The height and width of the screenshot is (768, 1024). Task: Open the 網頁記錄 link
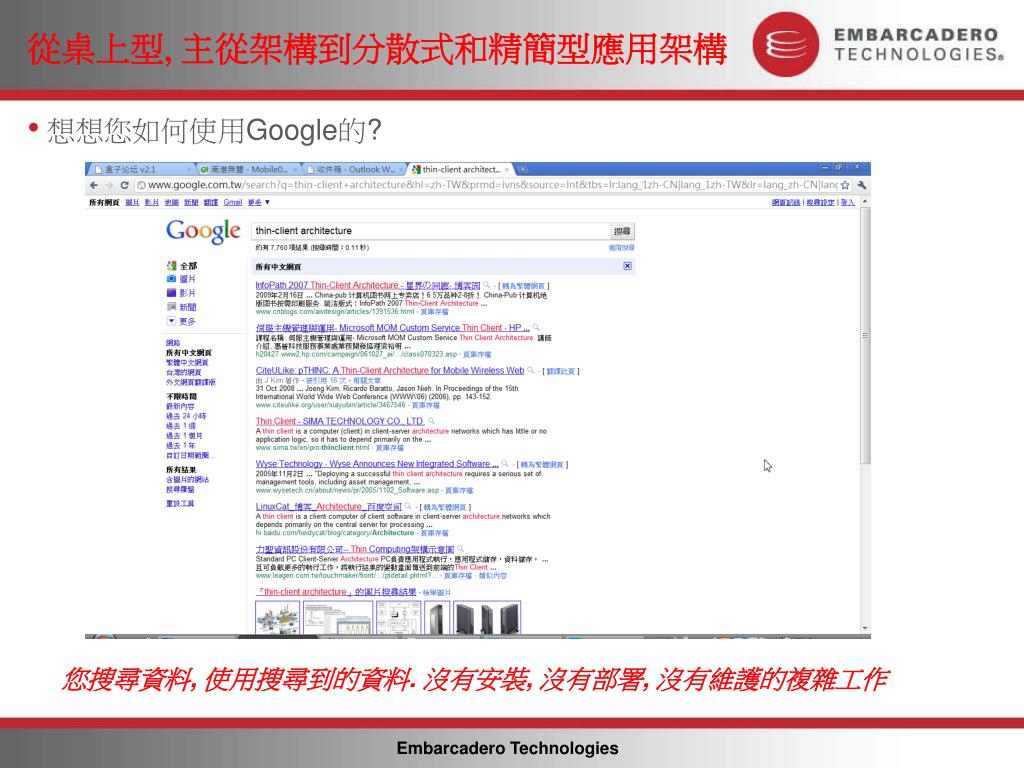tap(786, 202)
